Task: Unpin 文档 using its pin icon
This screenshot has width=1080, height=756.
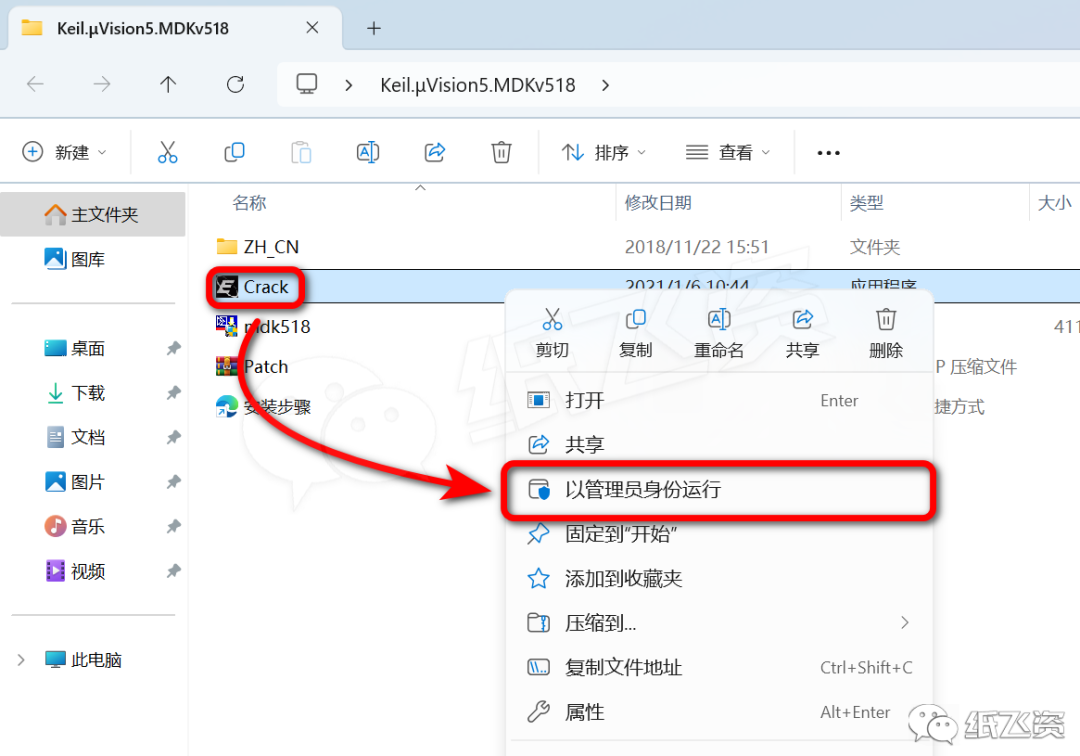Action: tap(173, 437)
